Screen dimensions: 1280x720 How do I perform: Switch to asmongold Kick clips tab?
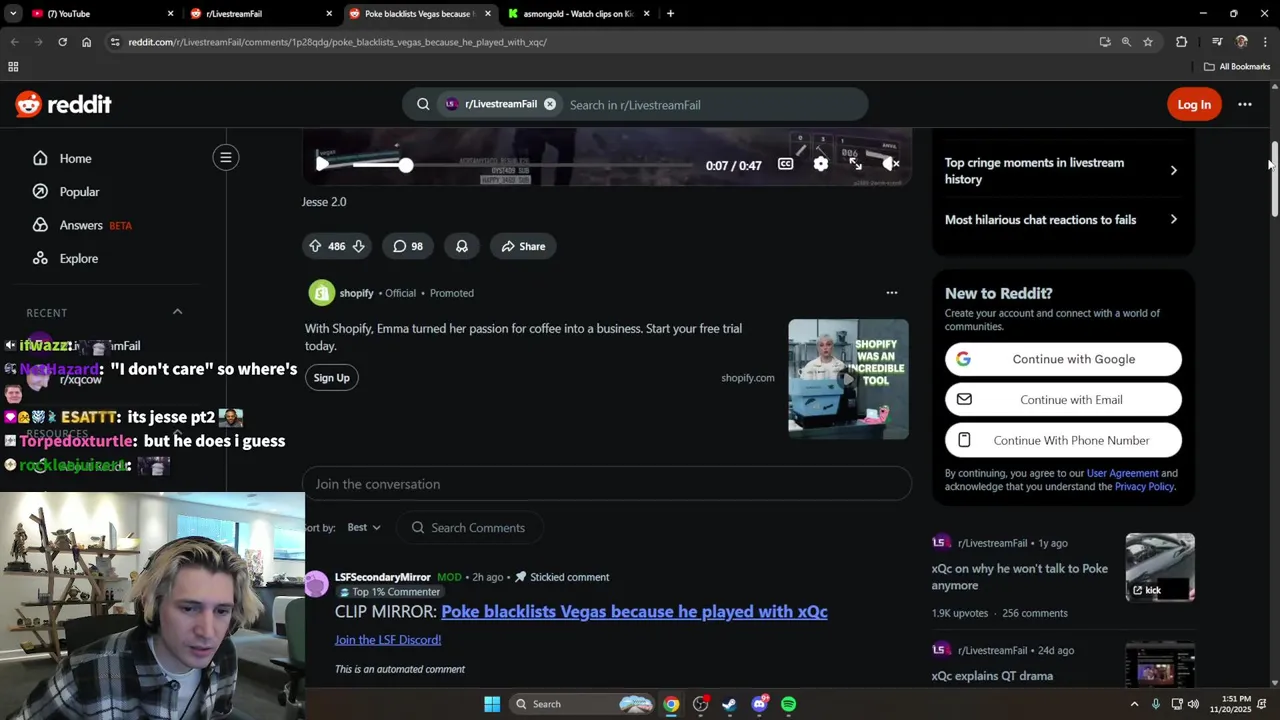576,14
